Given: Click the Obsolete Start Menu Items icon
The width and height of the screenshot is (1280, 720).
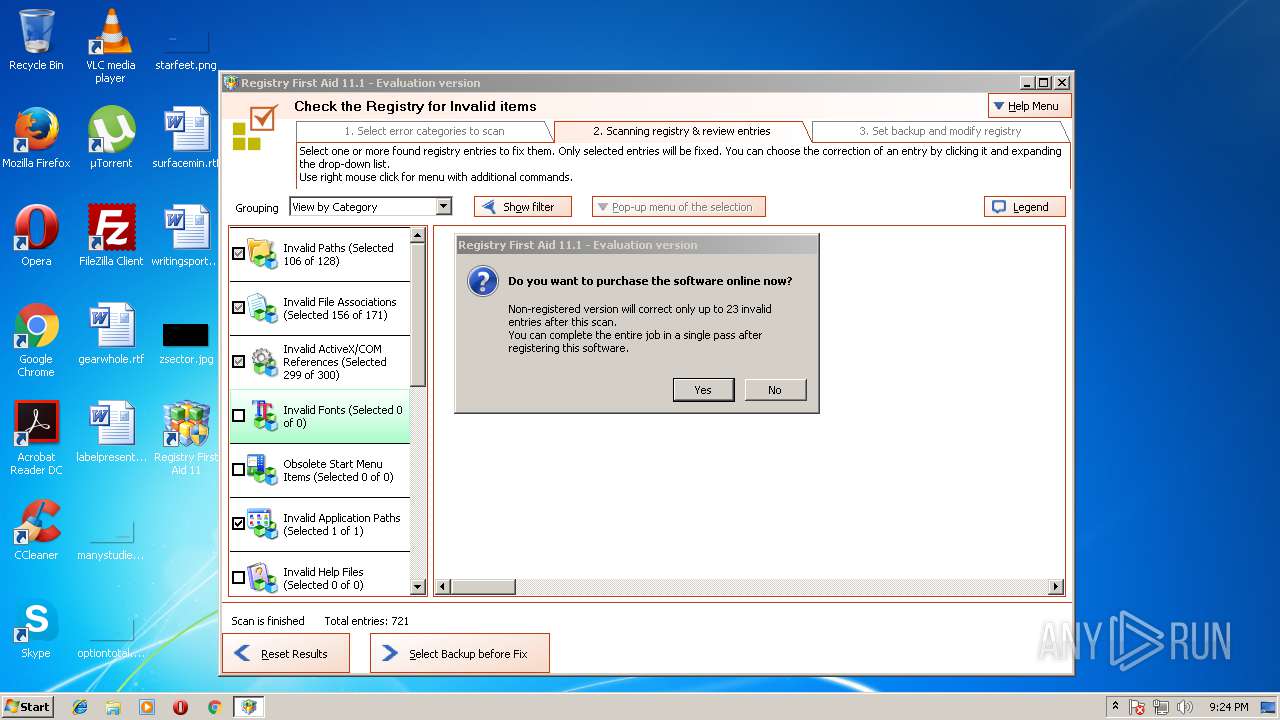Looking at the screenshot, I should tap(262, 470).
